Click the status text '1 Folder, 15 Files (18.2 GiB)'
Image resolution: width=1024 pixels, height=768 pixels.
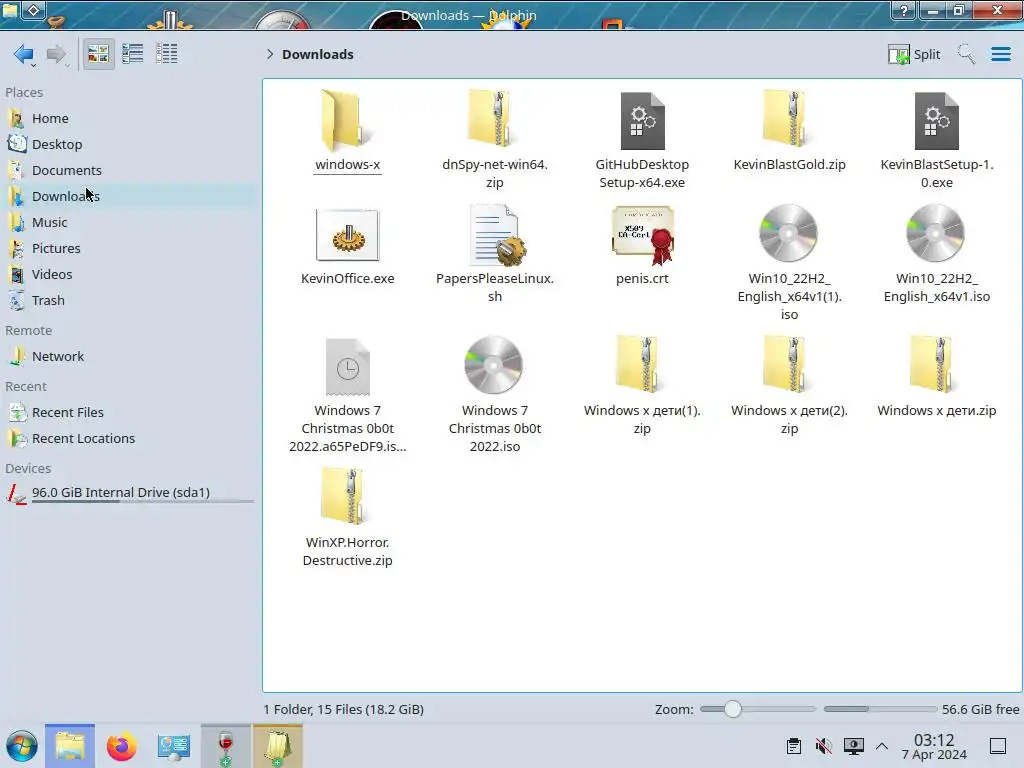pyautogui.click(x=344, y=709)
